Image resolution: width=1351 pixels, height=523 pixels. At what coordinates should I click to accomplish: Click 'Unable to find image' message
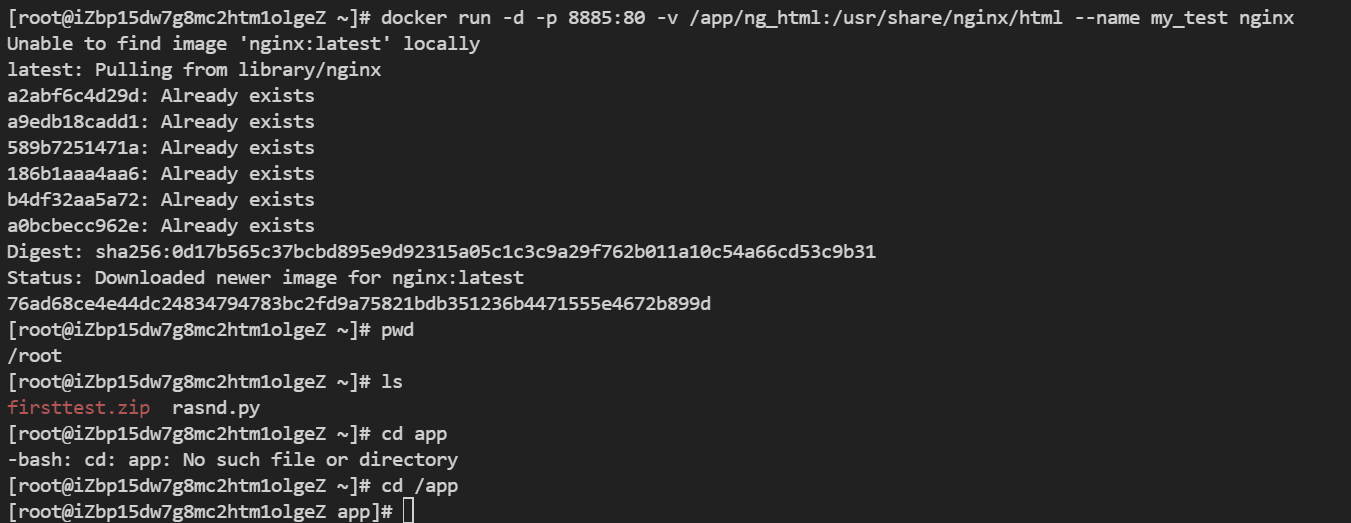(243, 43)
